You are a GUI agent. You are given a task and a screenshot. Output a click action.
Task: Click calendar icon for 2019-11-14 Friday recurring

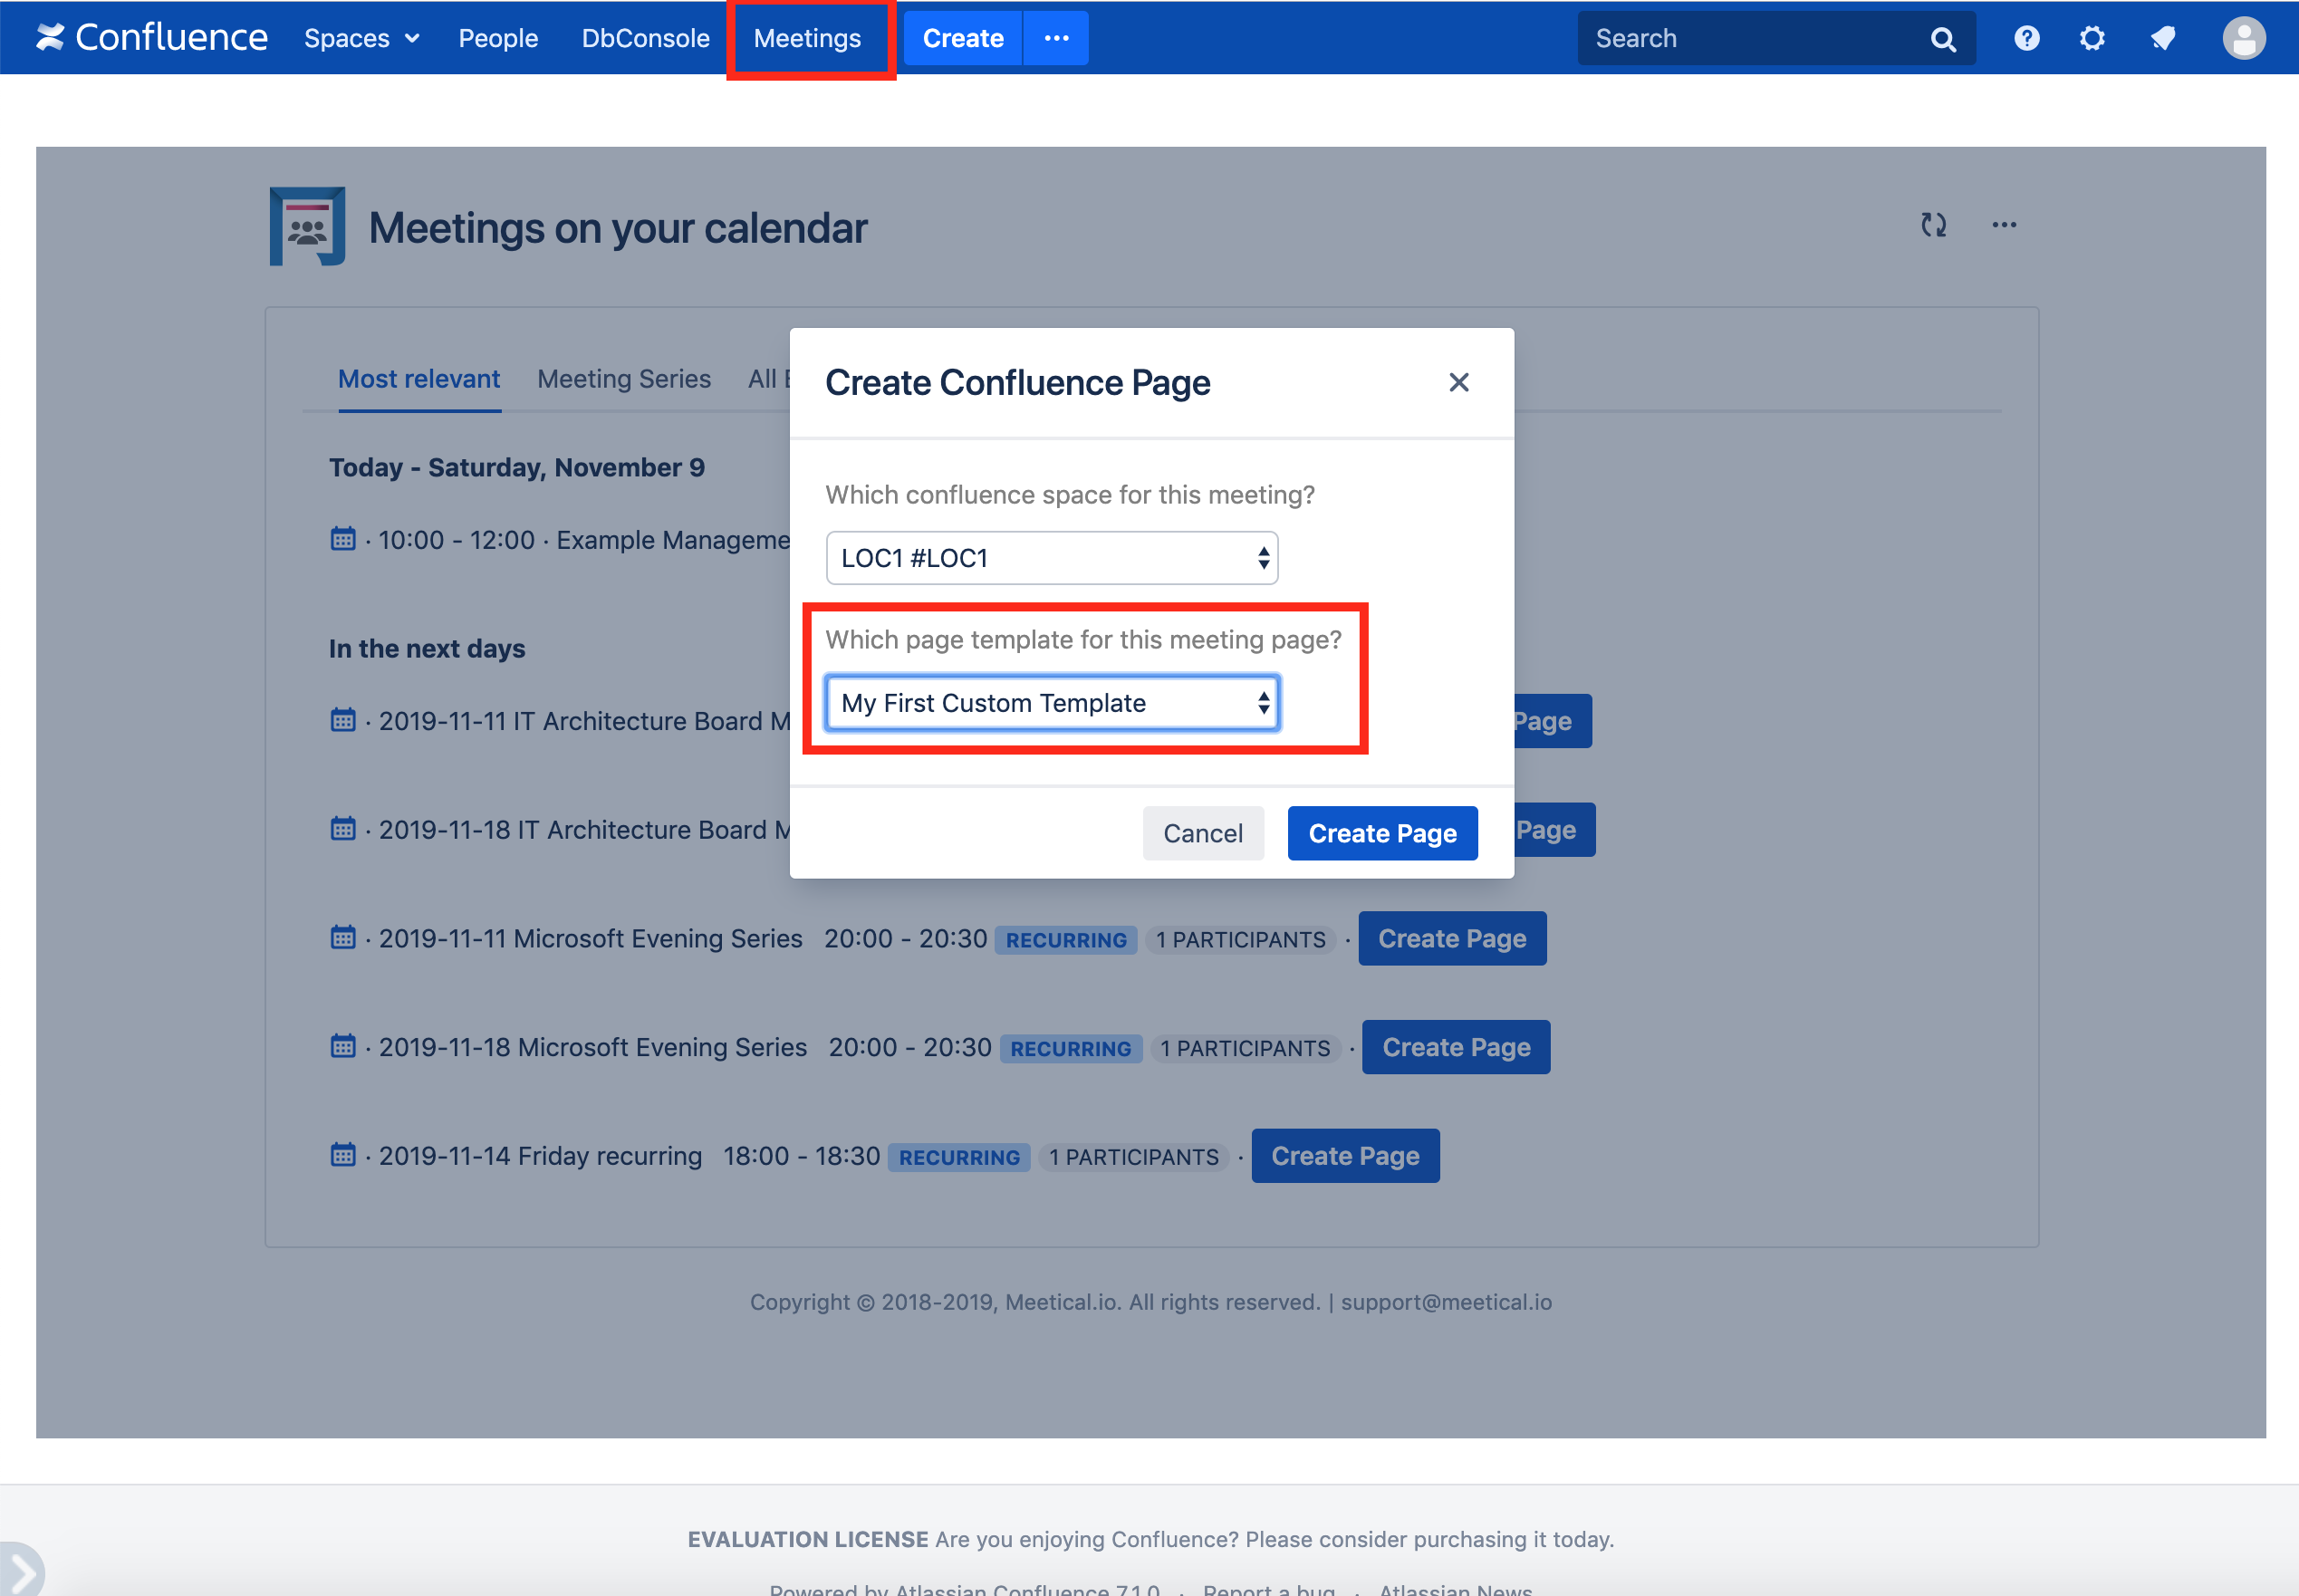[343, 1156]
